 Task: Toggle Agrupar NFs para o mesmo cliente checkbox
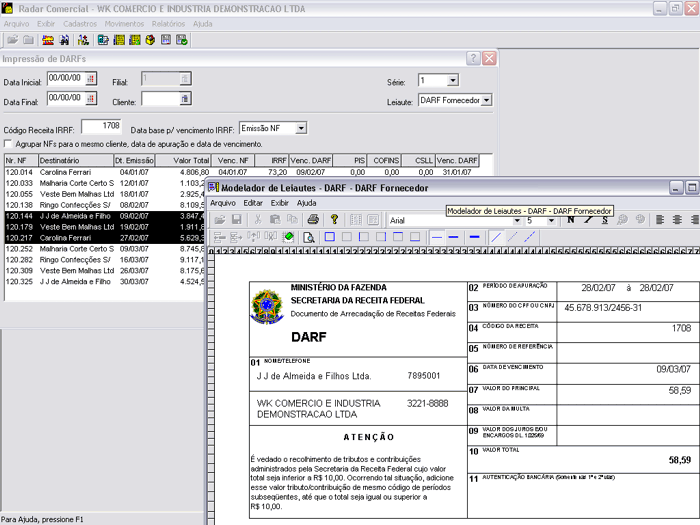click(8, 144)
